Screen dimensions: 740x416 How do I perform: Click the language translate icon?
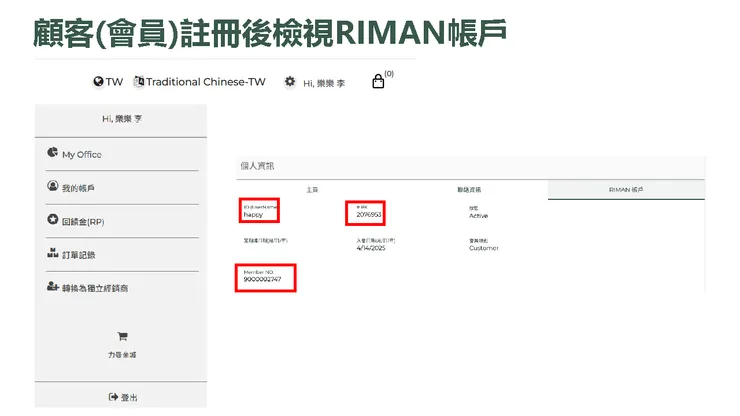139,81
